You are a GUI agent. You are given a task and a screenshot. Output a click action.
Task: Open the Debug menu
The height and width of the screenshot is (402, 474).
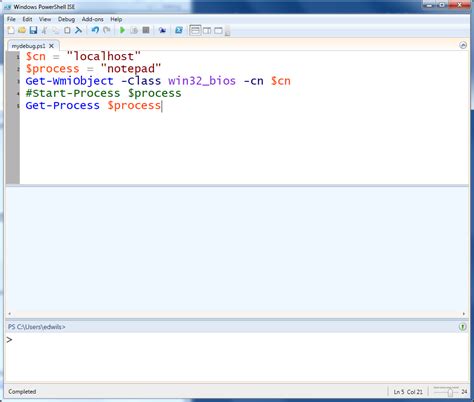(66, 19)
